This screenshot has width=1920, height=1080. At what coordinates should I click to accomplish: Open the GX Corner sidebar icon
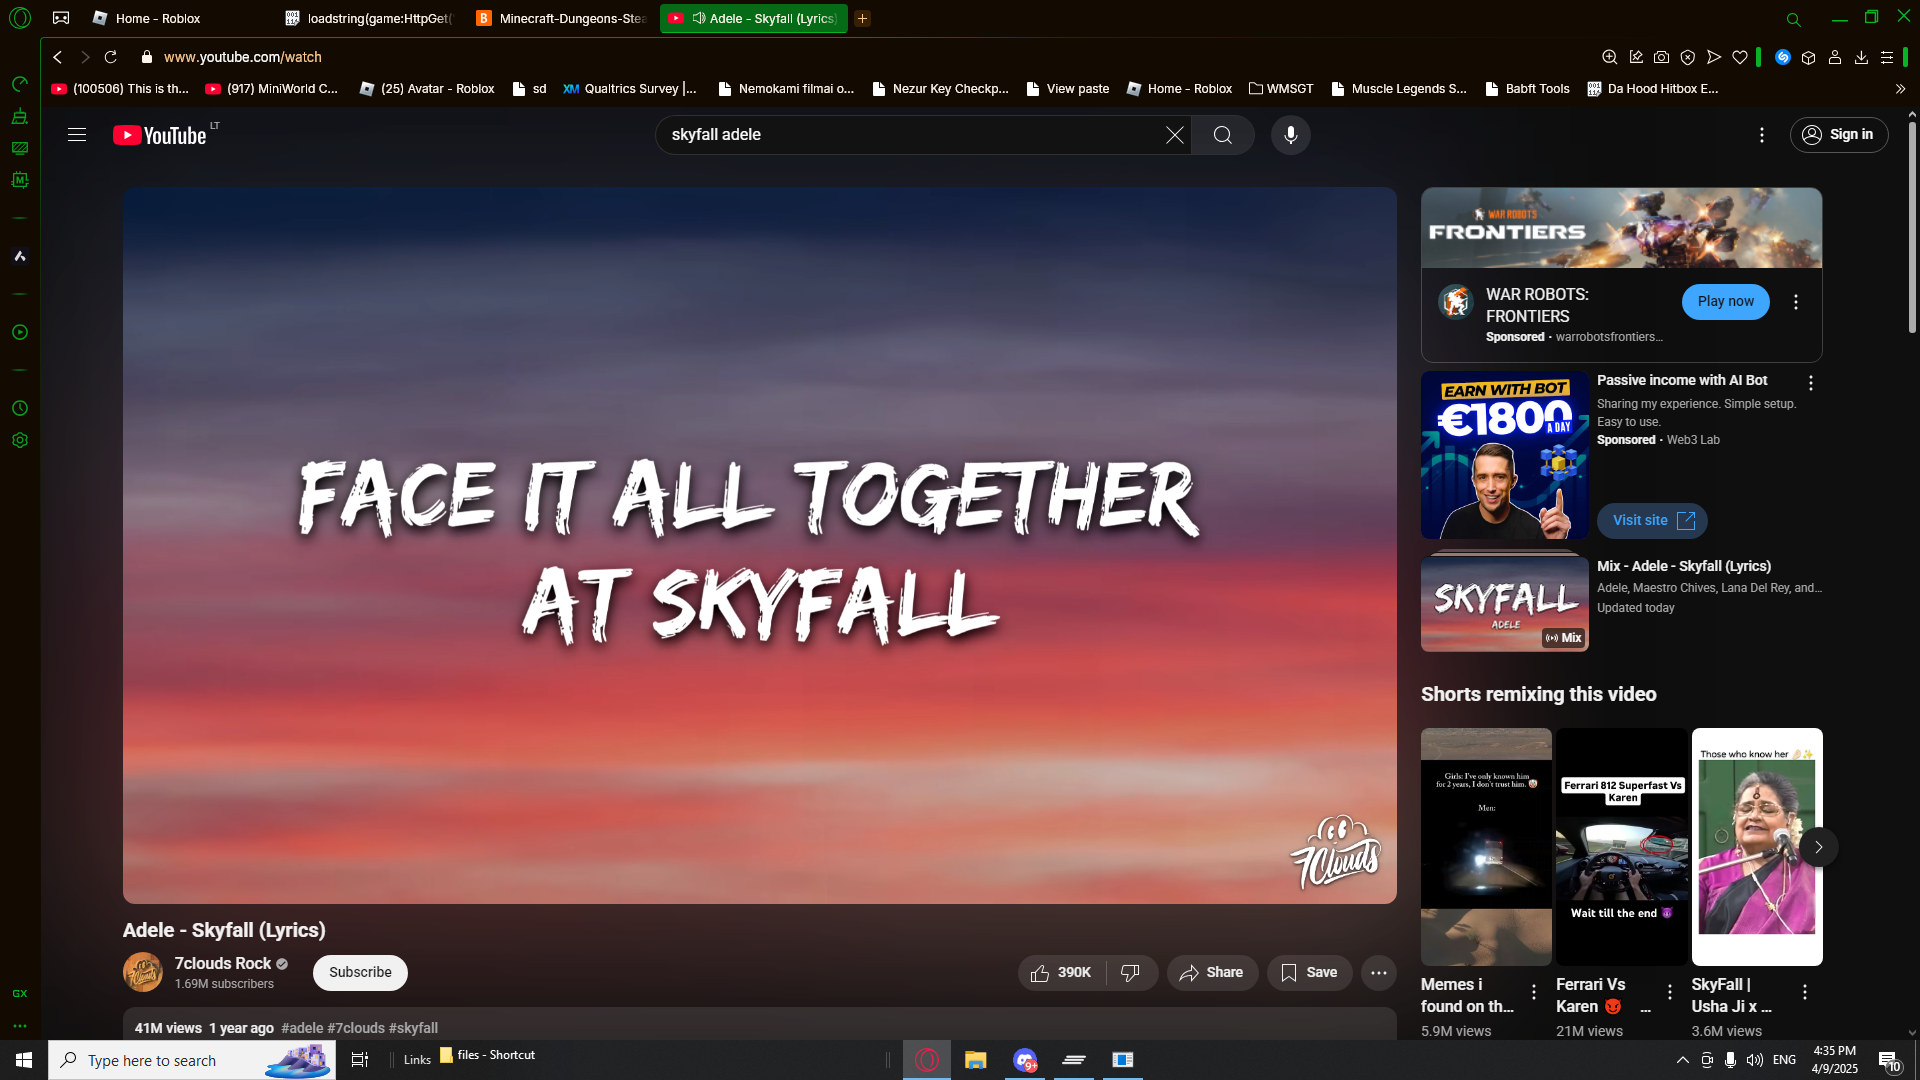point(20,993)
